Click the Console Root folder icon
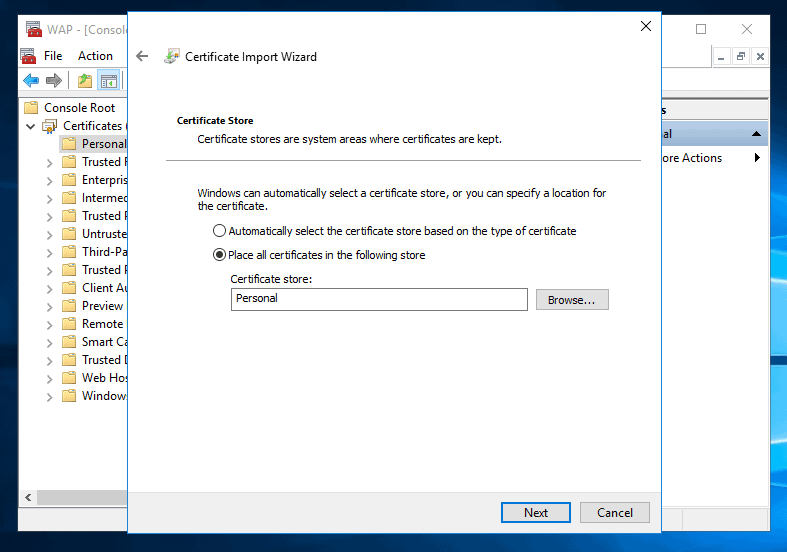This screenshot has width=787, height=552. click(31, 107)
